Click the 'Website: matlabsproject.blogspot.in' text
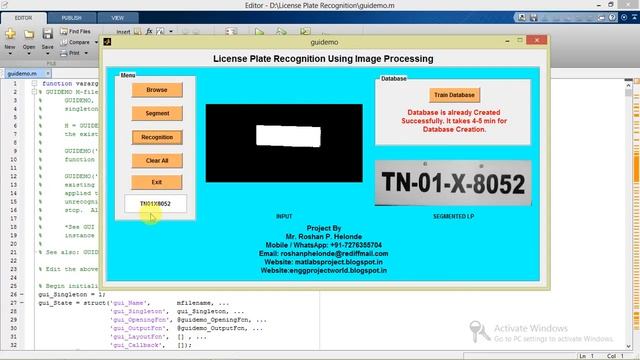640x360 pixels. point(323,262)
